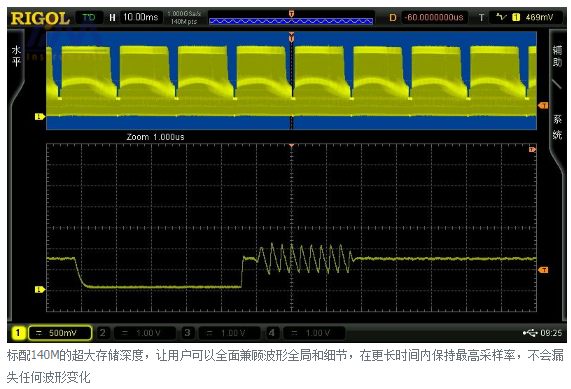
Task: Open the 500mV channel 1 scale
Action: click(x=60, y=333)
